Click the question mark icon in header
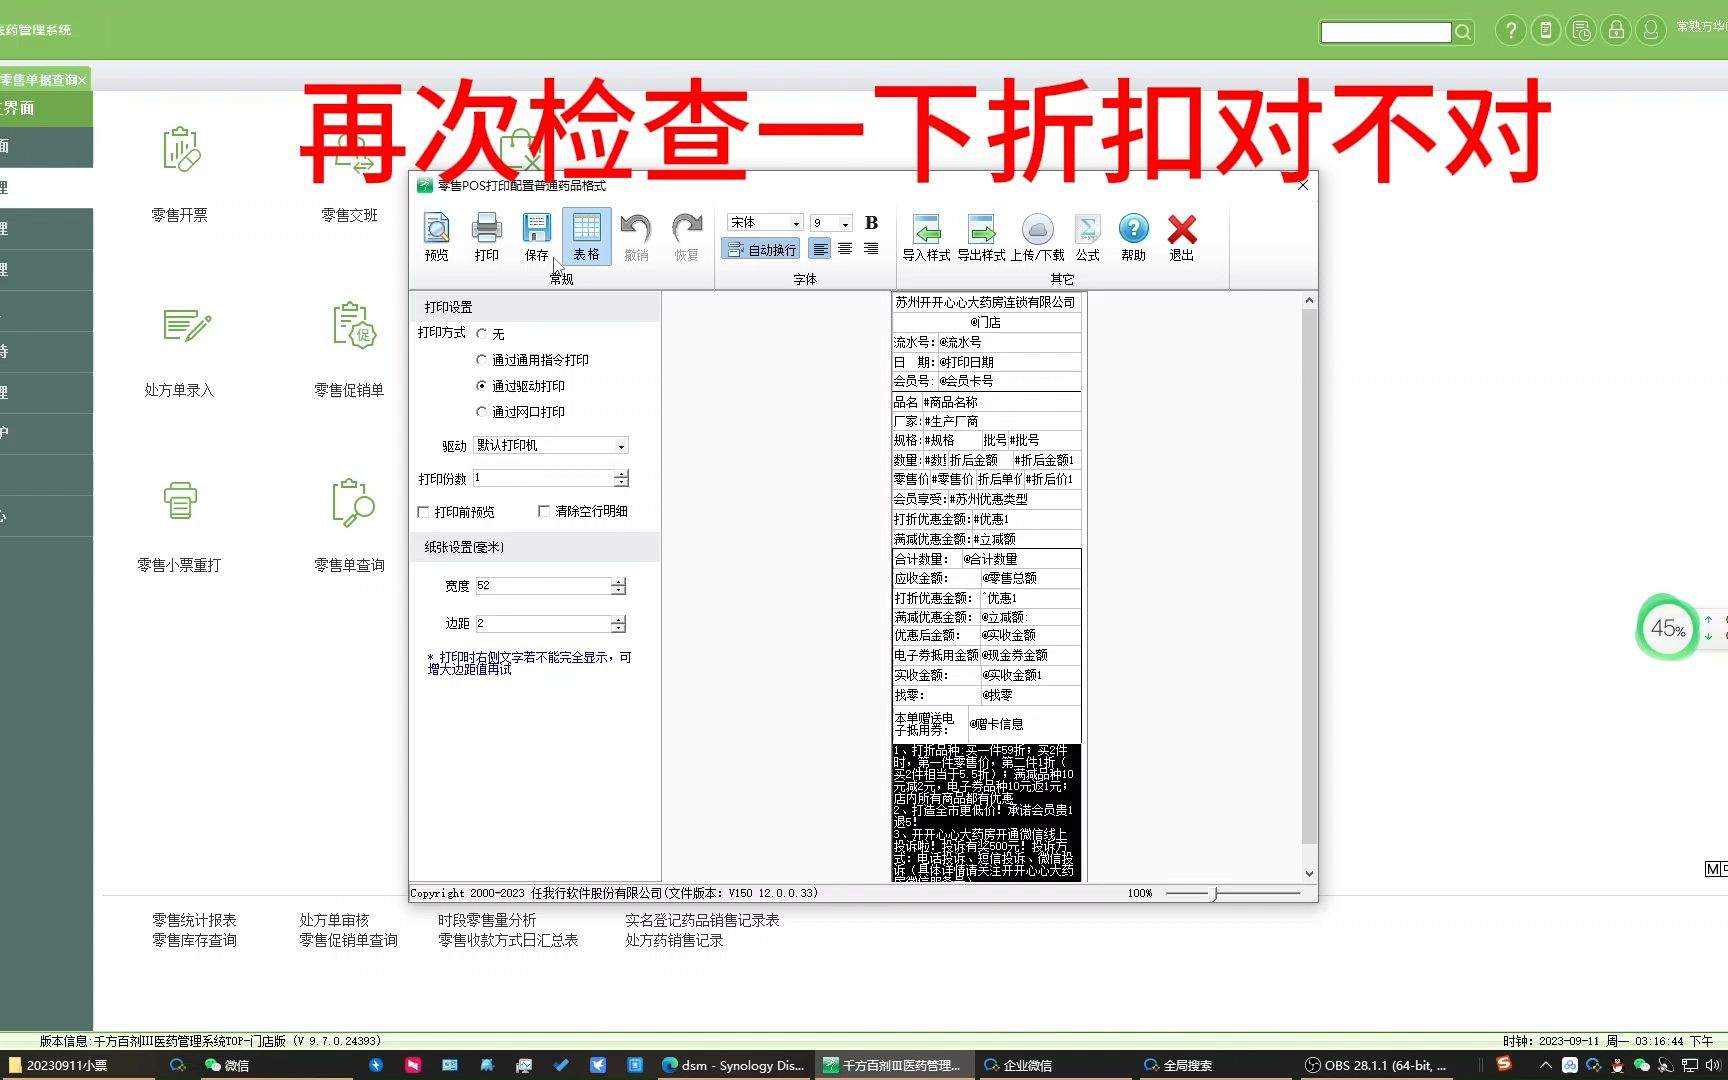The height and width of the screenshot is (1080, 1728). tap(1511, 30)
